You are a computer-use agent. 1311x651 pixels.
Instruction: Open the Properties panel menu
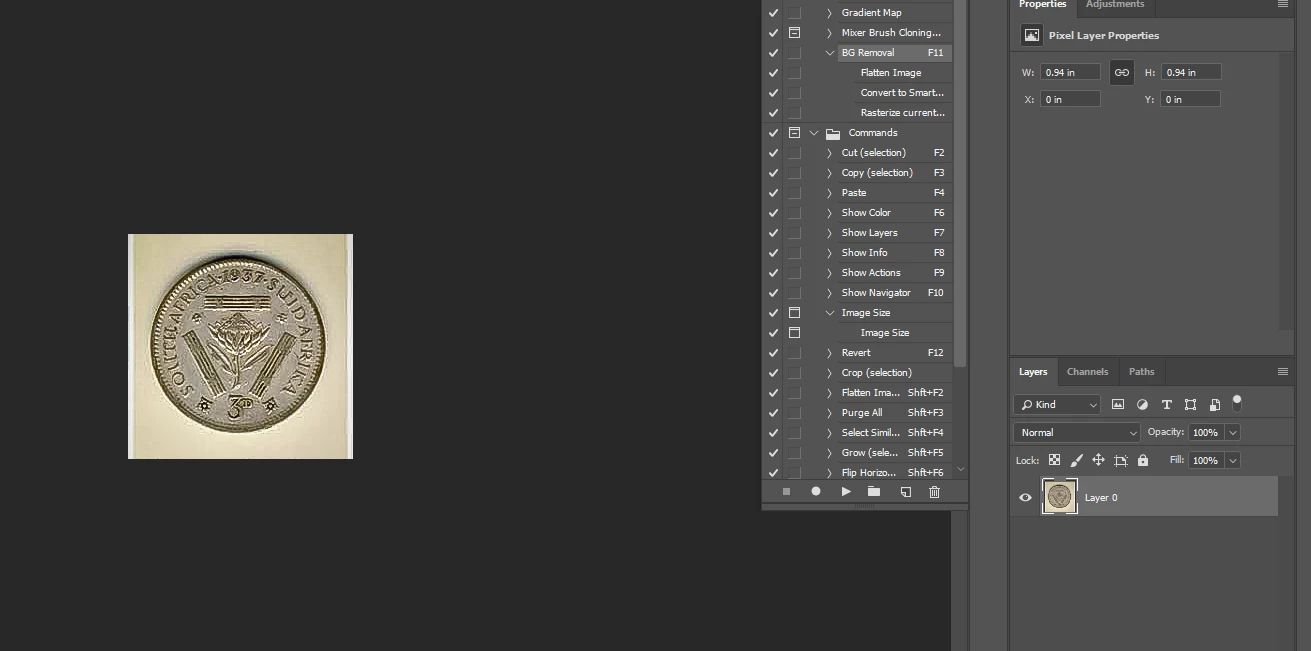coord(1283,4)
